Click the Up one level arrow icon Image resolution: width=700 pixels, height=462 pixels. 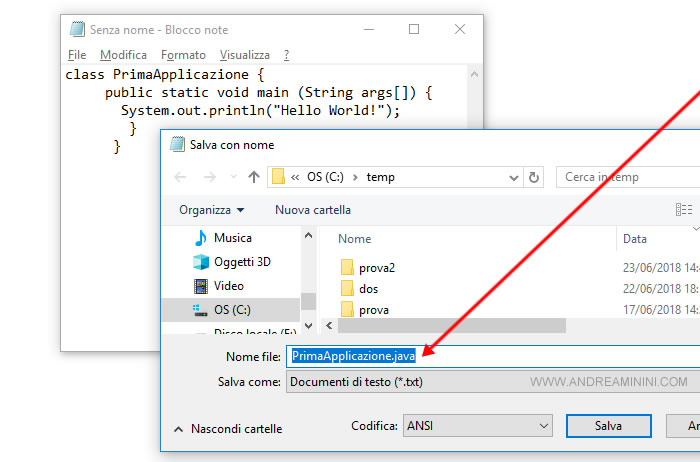tap(253, 177)
